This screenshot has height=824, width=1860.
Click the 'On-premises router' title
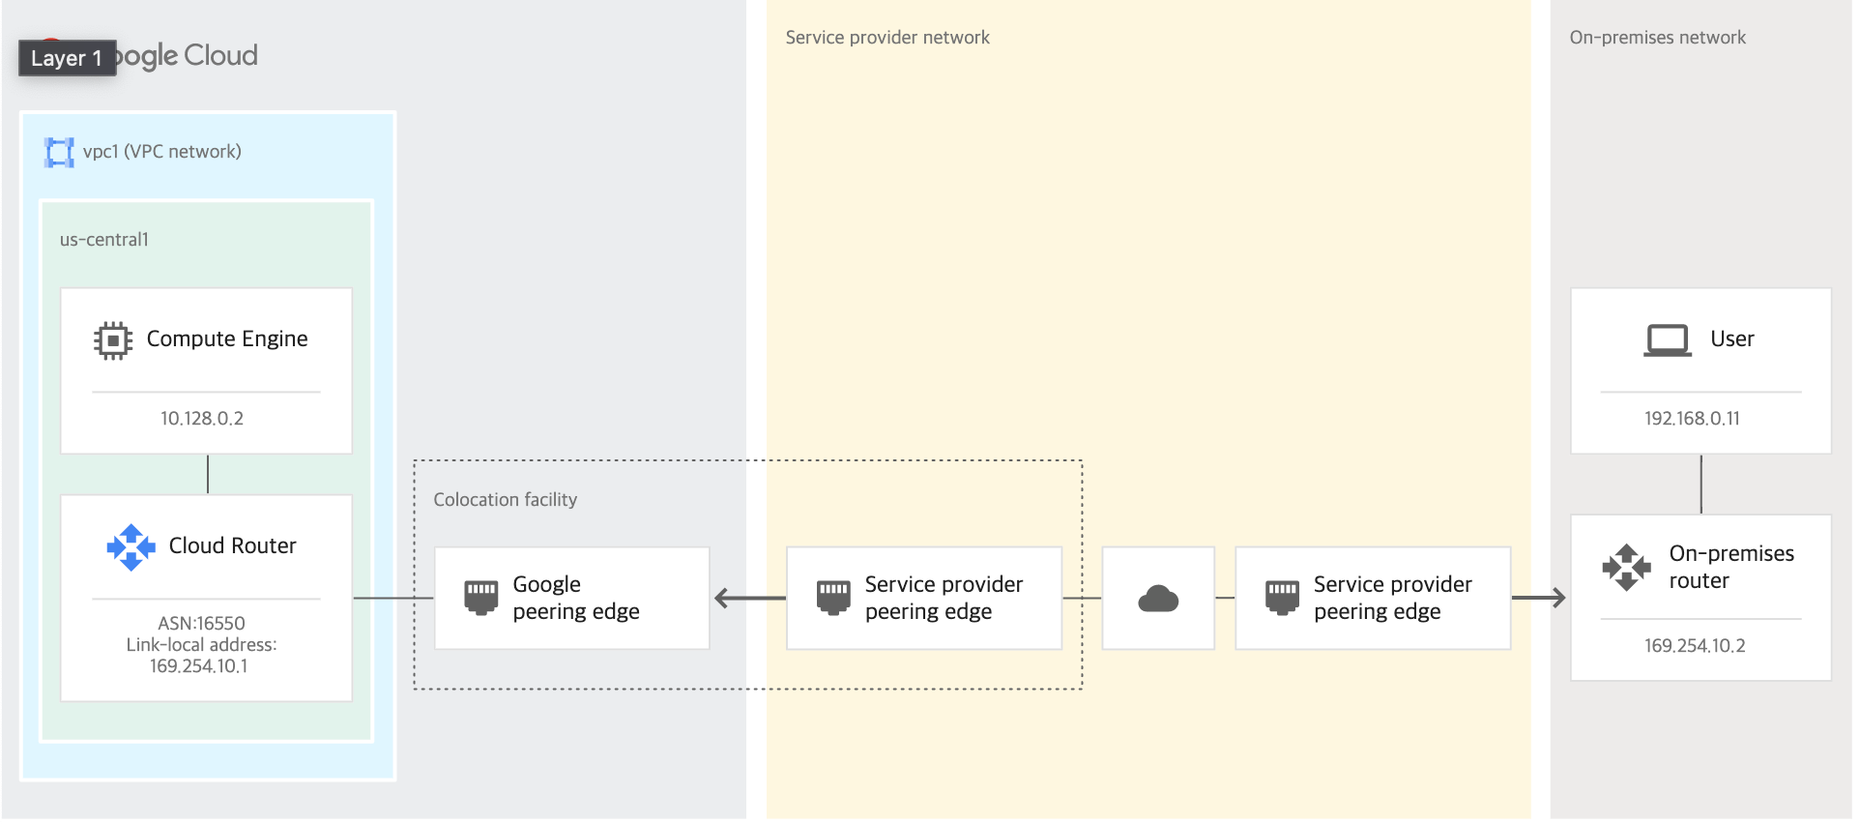1731,567
